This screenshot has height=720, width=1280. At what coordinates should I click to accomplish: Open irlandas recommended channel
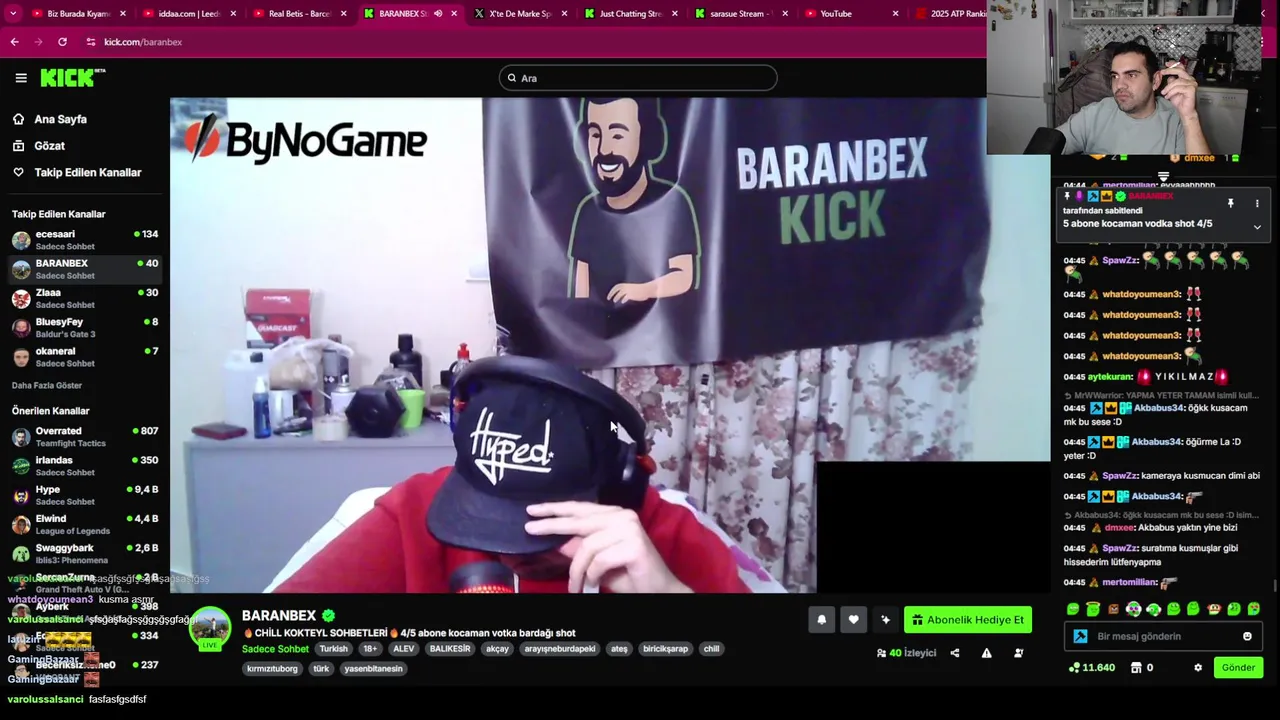coord(84,466)
